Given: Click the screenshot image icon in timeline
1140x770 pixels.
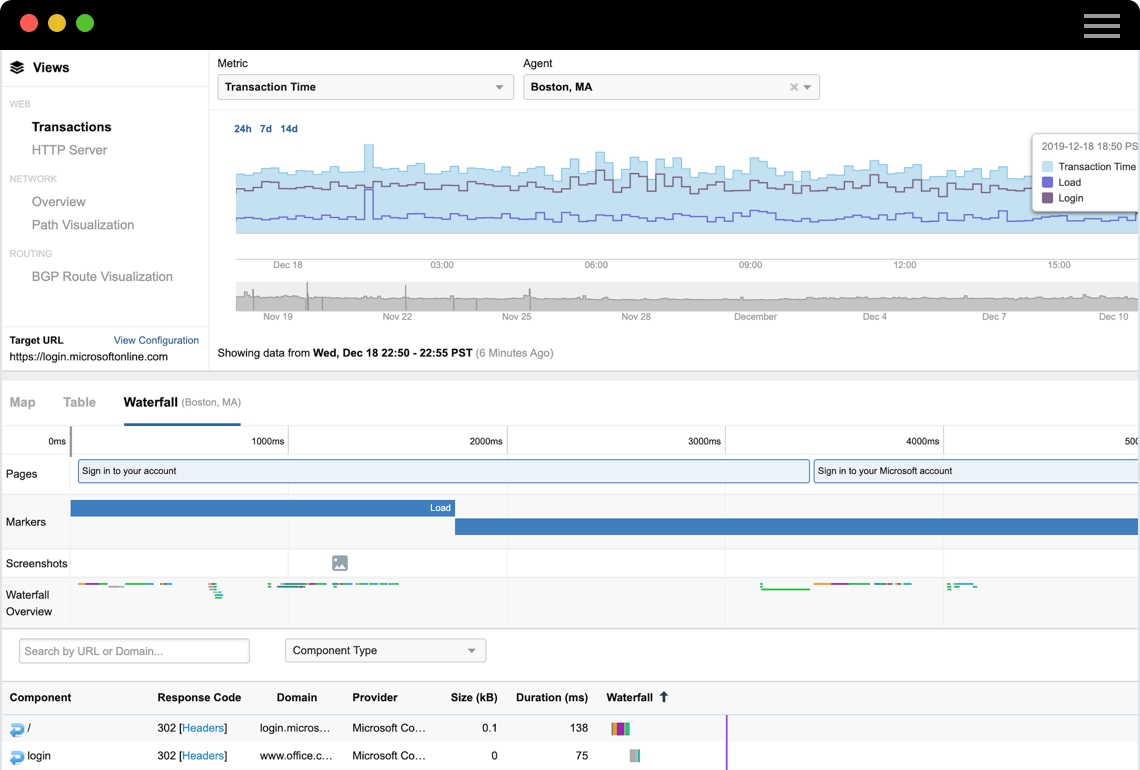Looking at the screenshot, I should [x=340, y=564].
